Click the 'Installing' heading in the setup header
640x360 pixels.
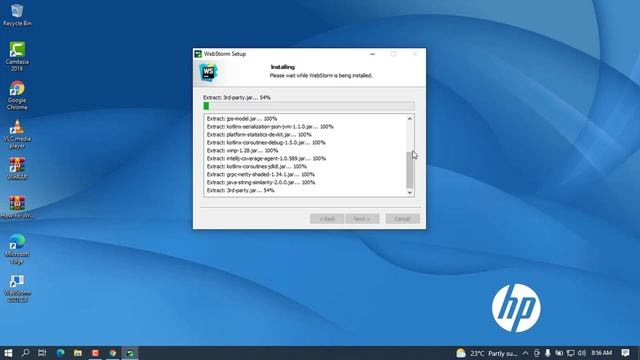[x=282, y=67]
